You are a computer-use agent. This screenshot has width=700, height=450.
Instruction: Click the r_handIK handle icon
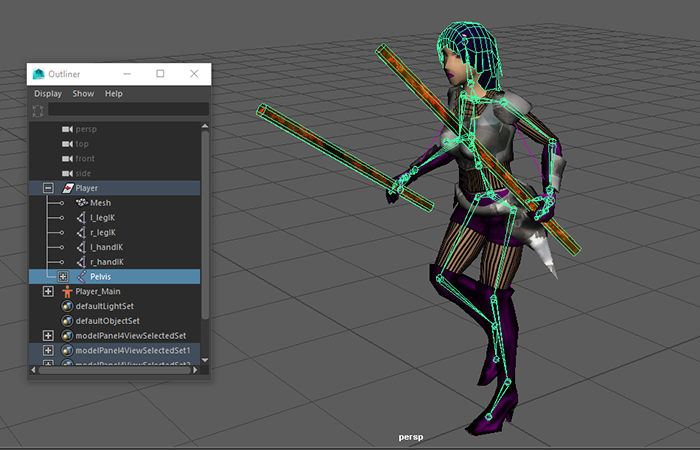tap(81, 262)
